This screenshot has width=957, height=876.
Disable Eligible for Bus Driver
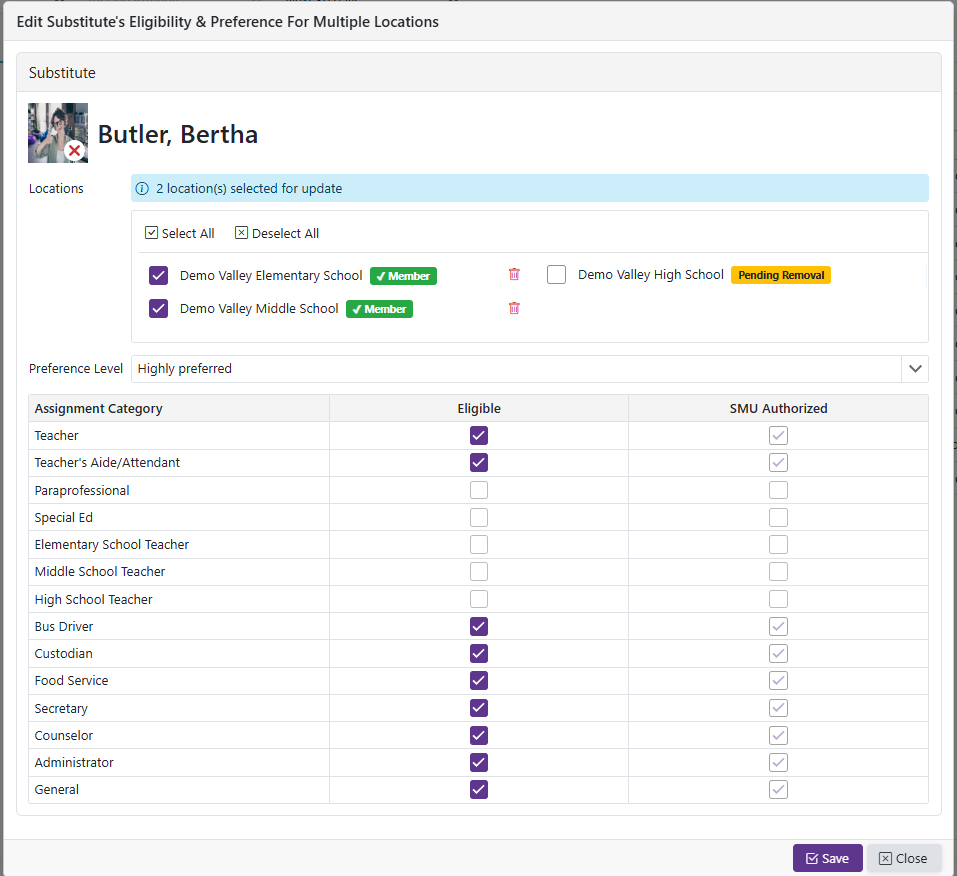click(x=479, y=626)
